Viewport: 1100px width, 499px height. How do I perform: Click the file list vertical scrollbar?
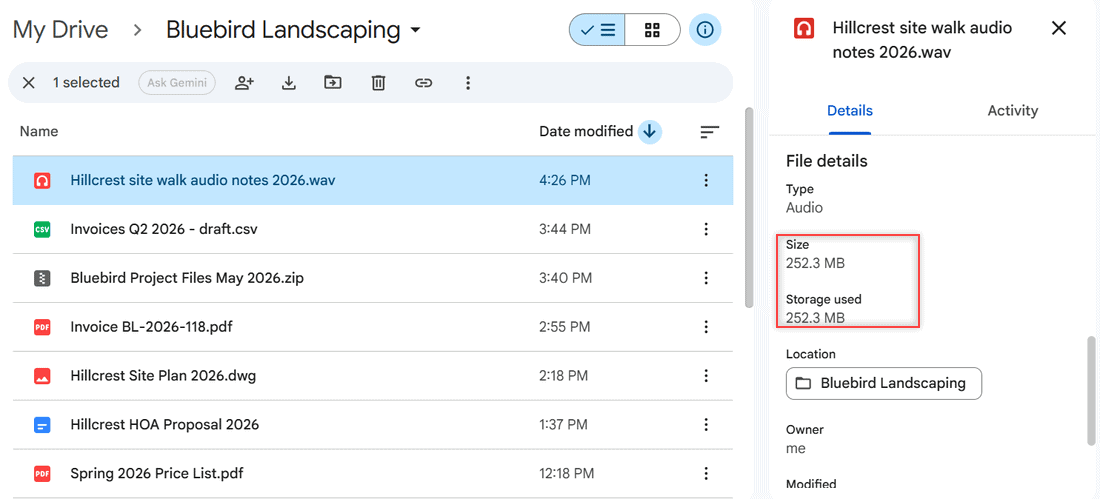tap(749, 207)
